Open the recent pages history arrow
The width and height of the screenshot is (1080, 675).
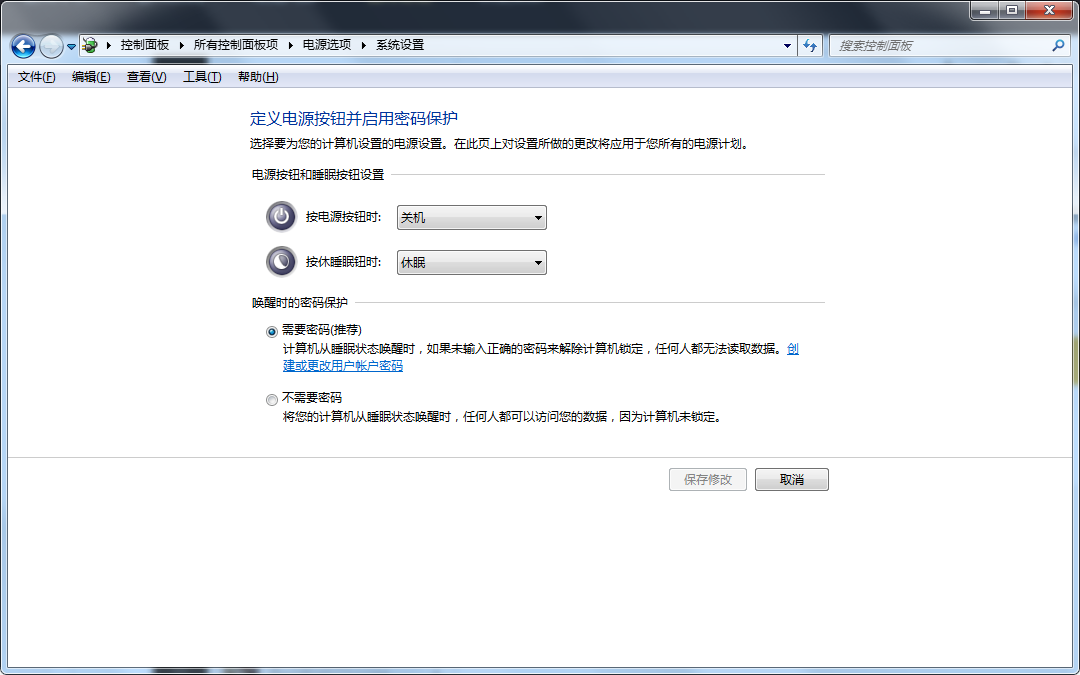(x=71, y=47)
